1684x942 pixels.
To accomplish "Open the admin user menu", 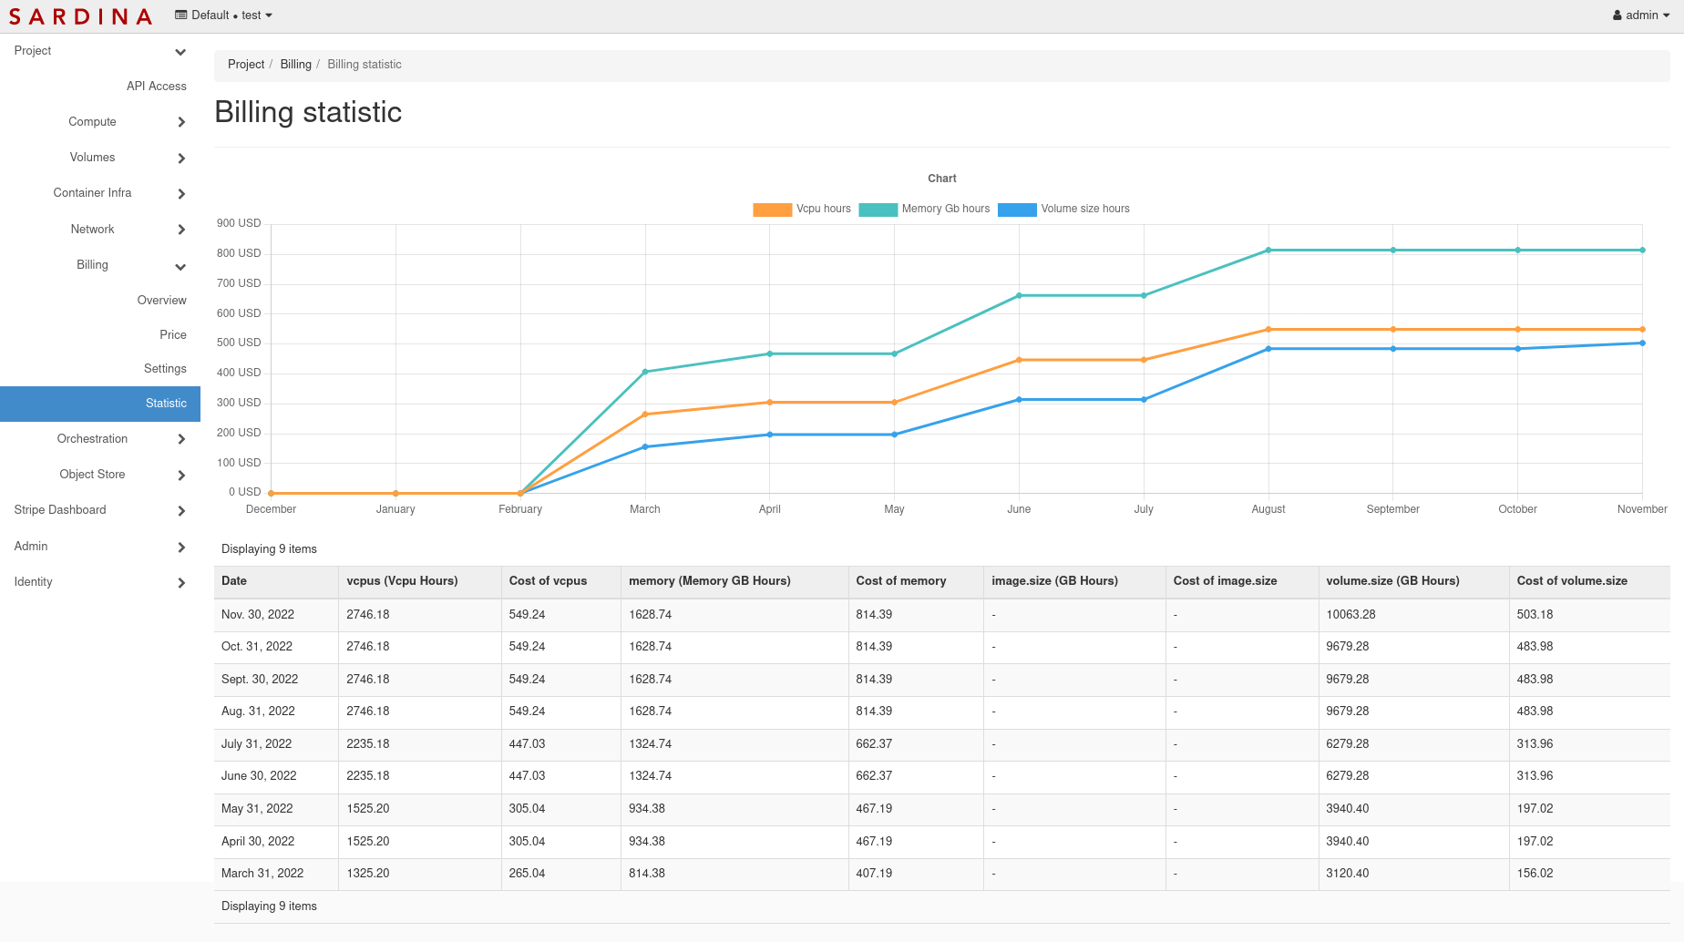I will [x=1641, y=15].
